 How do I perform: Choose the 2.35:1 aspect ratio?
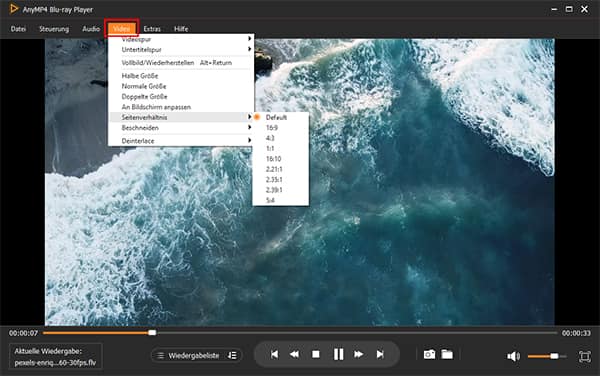coord(281,179)
